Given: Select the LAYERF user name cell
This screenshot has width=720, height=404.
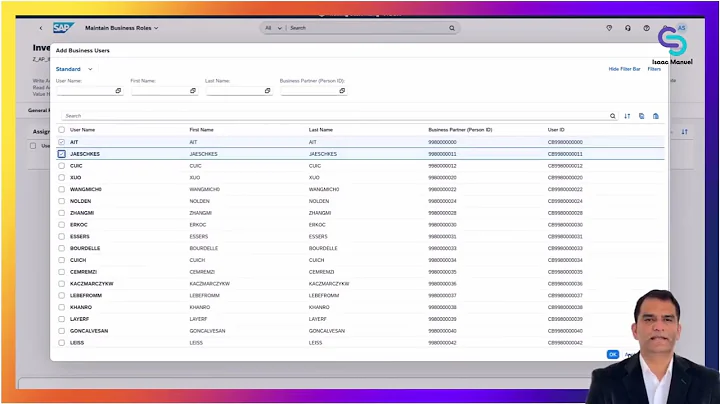Looking at the screenshot, I should click(79, 319).
